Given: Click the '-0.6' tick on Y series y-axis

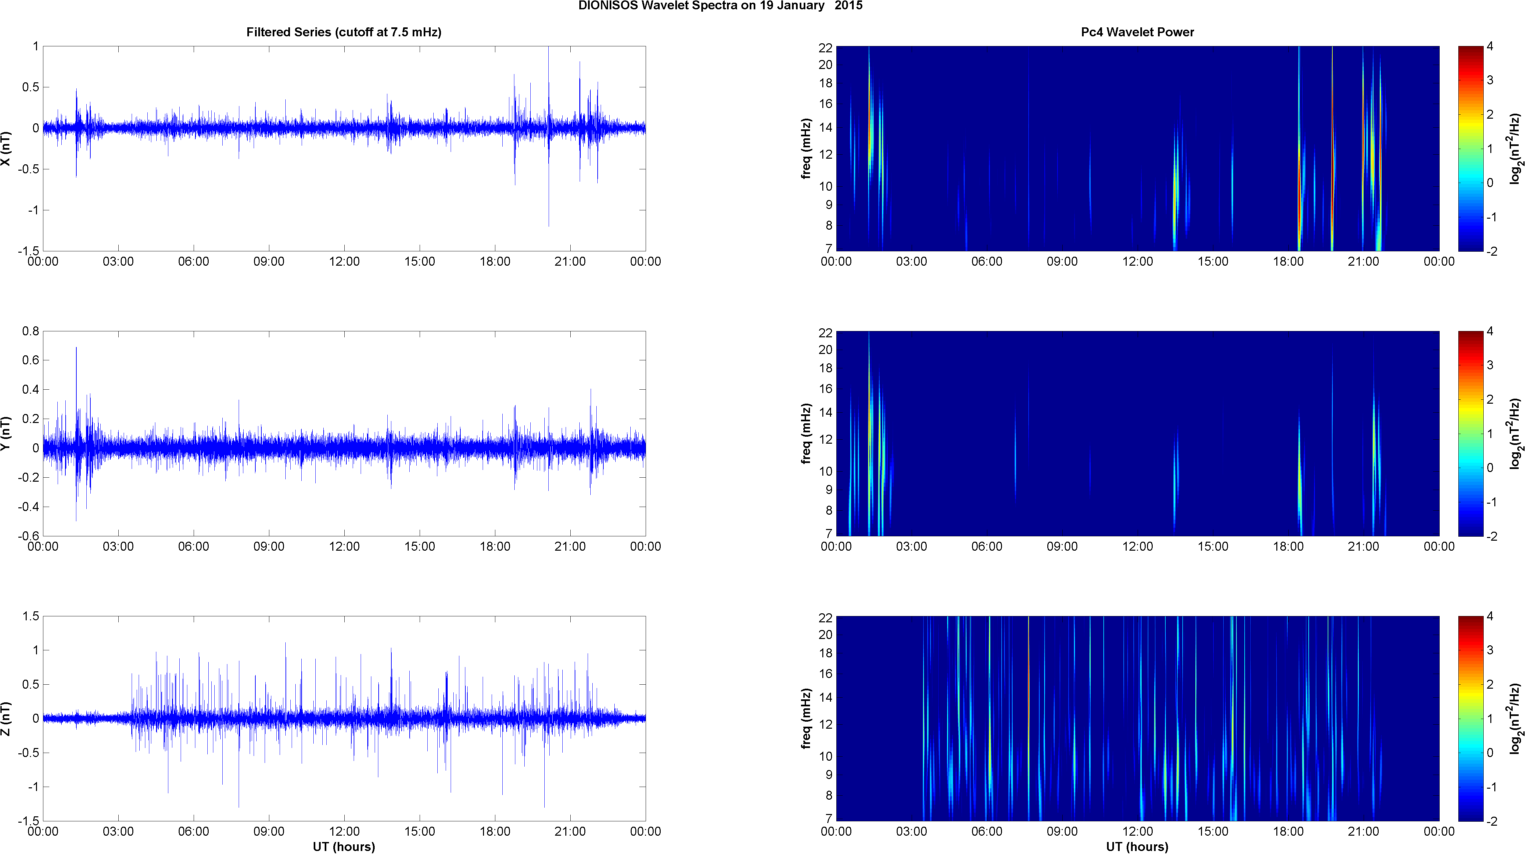Looking at the screenshot, I should pyautogui.click(x=29, y=536).
